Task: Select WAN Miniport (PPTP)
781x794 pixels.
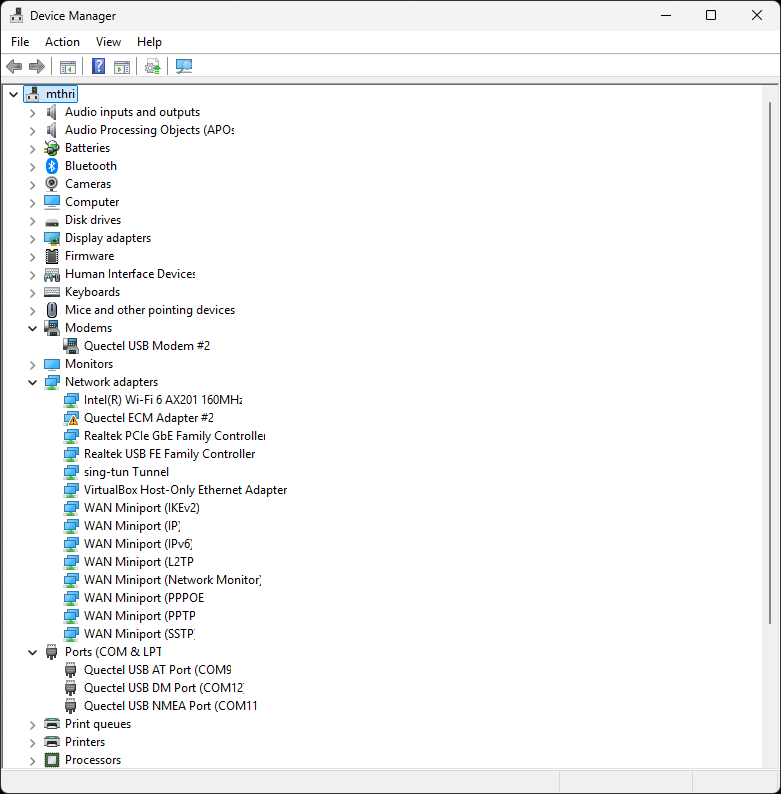Action: (x=140, y=616)
